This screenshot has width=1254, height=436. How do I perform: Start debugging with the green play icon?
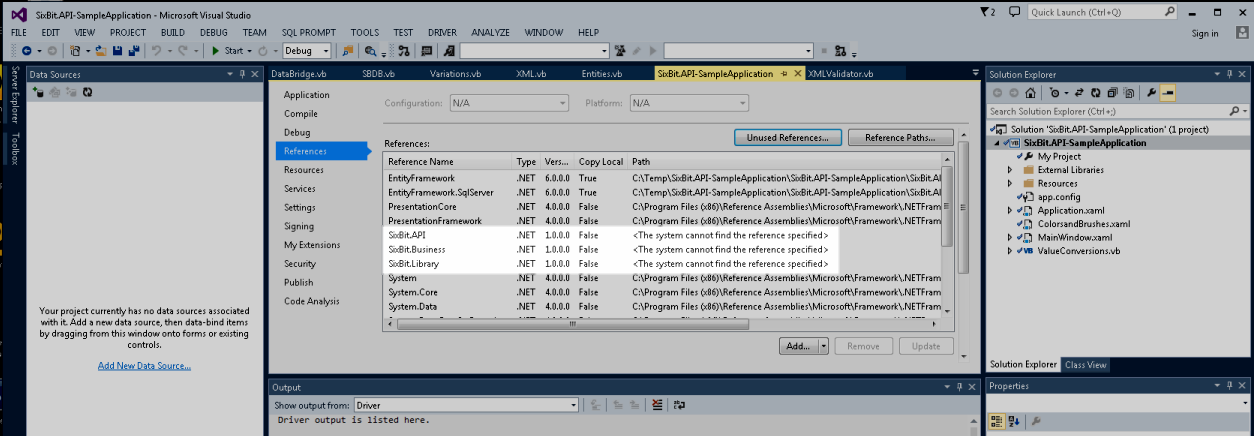tap(217, 50)
